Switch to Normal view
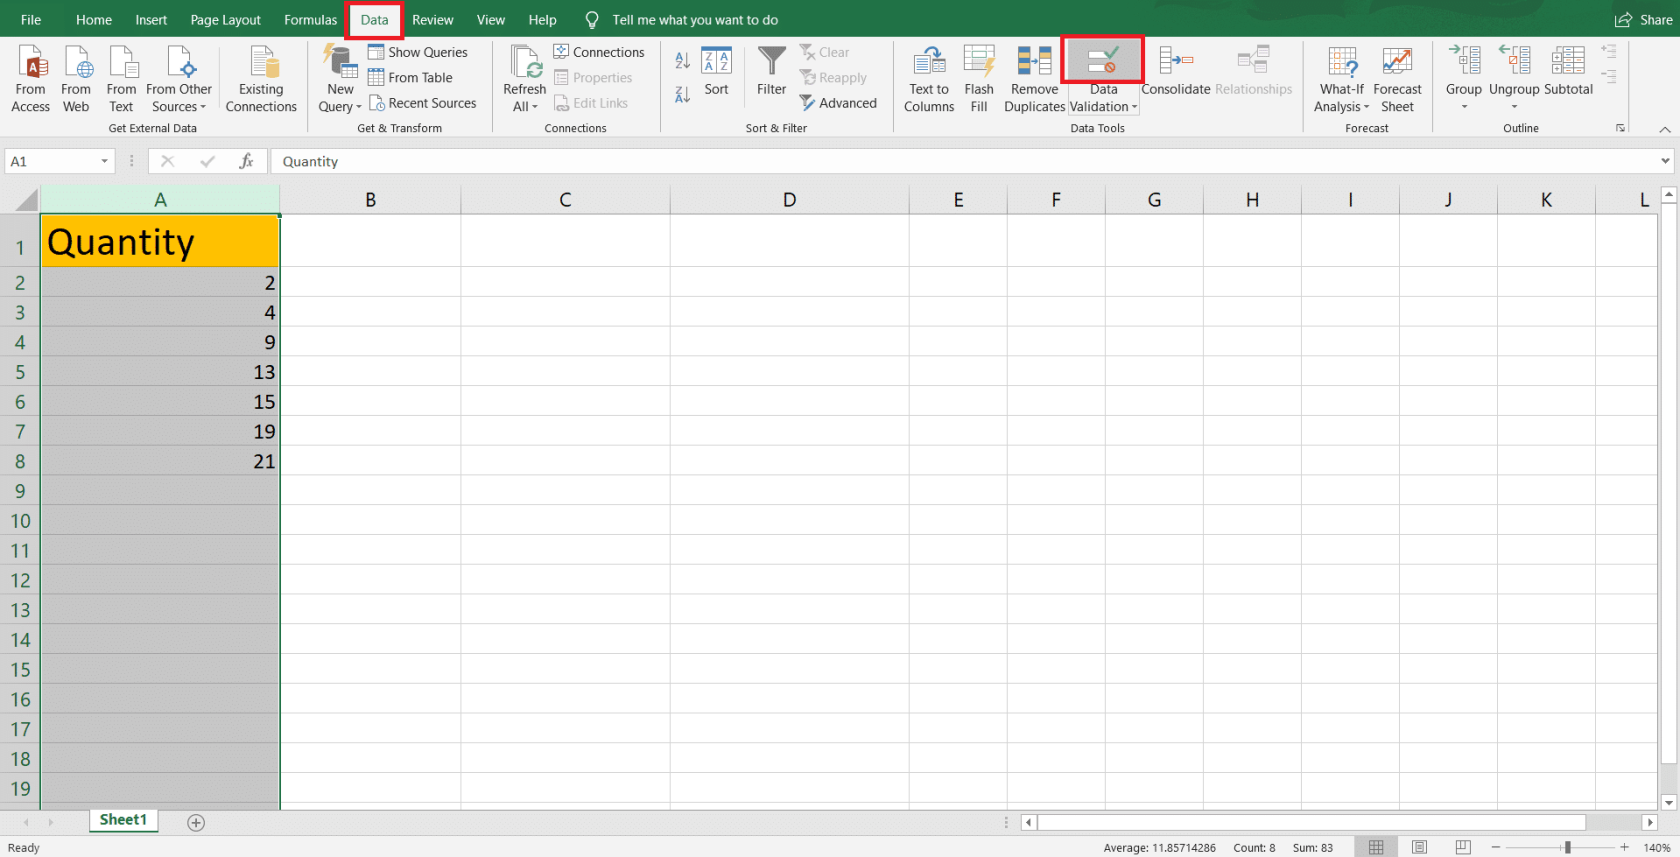This screenshot has height=857, width=1680. (1376, 847)
